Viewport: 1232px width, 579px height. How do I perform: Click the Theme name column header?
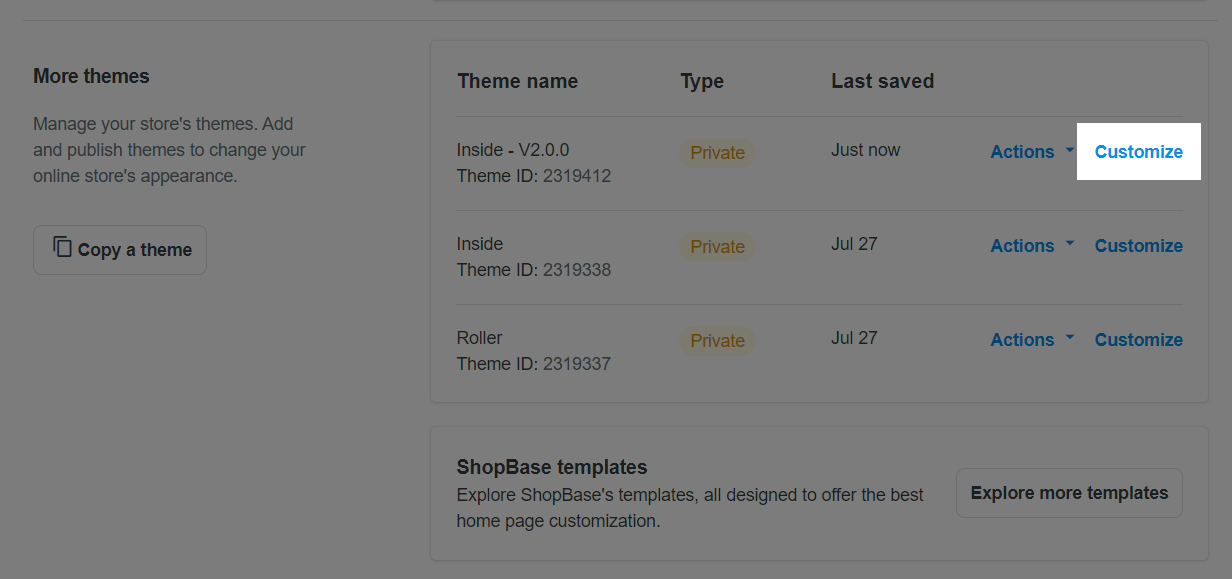[517, 82]
